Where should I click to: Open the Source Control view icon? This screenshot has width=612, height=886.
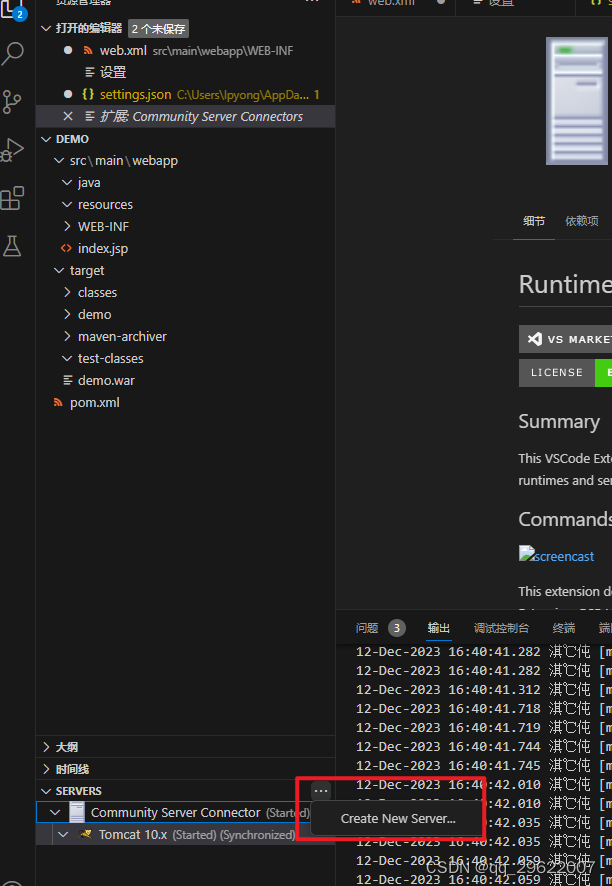coord(12,102)
